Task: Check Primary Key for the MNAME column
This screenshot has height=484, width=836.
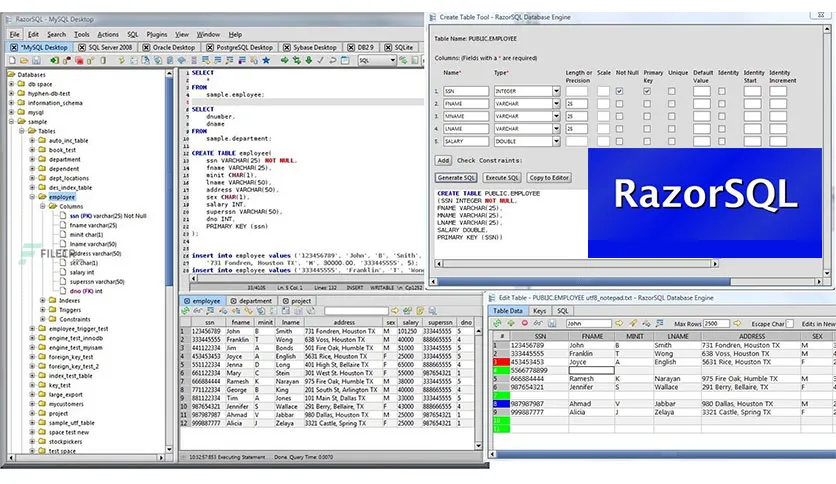Action: 647,116
